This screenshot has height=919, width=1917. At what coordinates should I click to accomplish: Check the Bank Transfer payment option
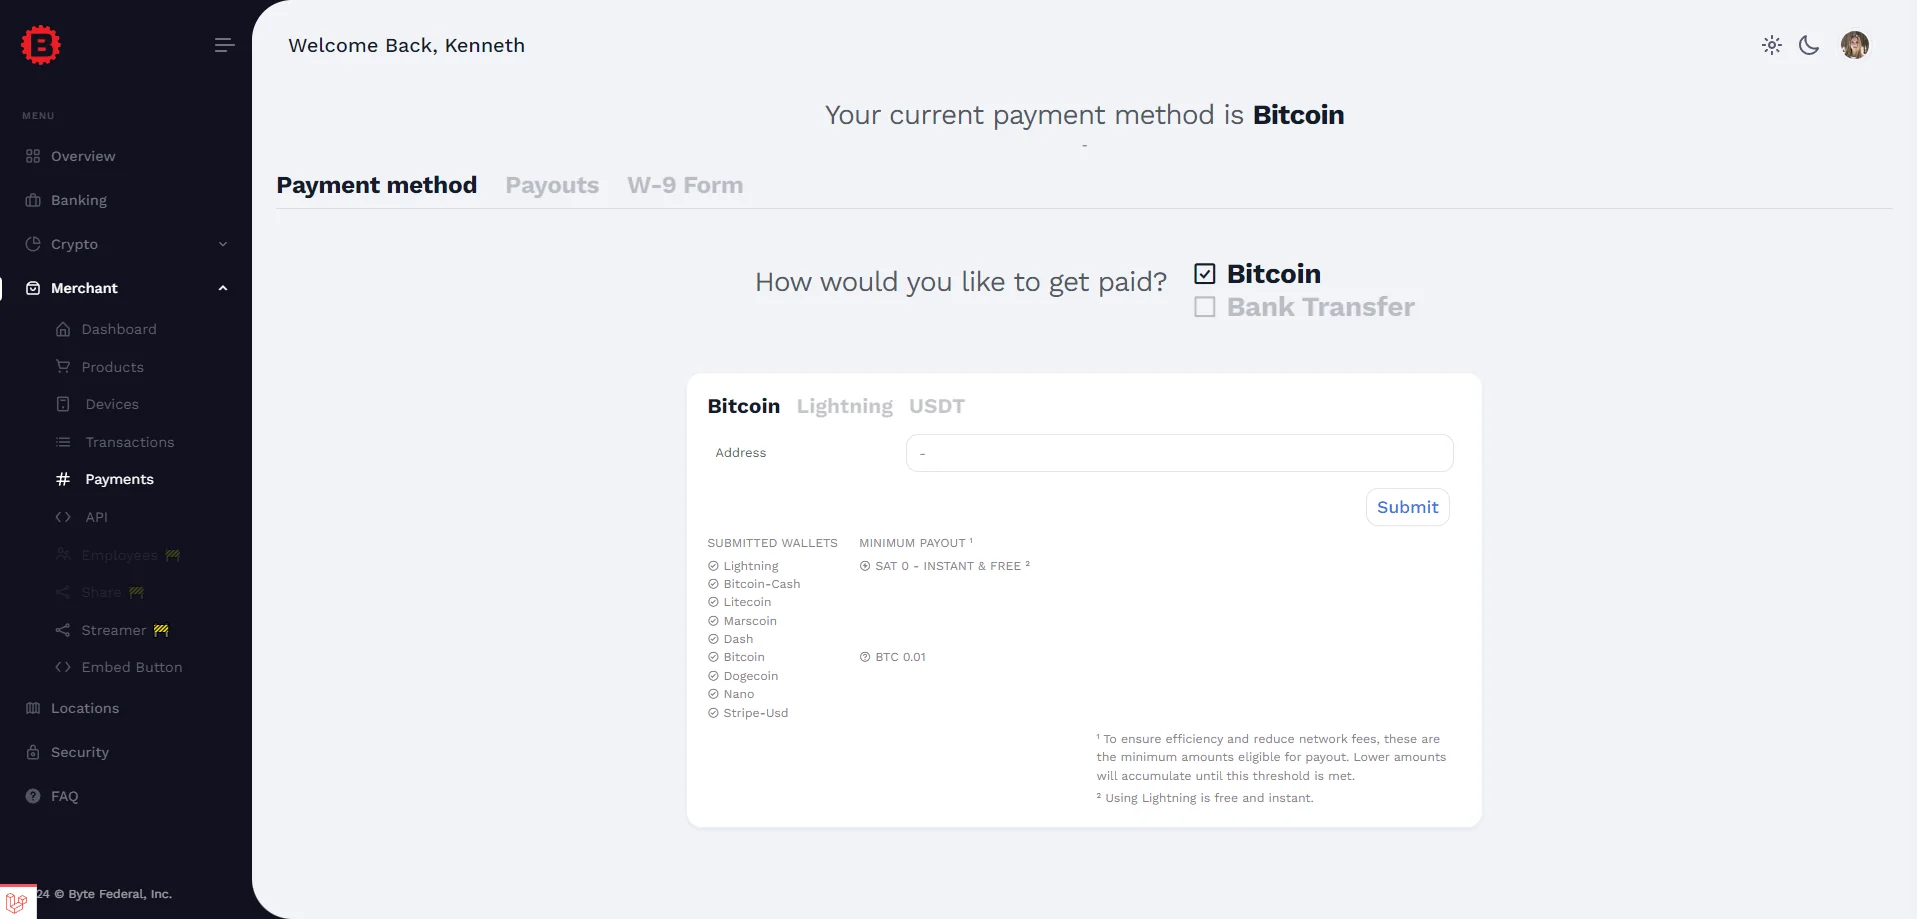(x=1204, y=307)
